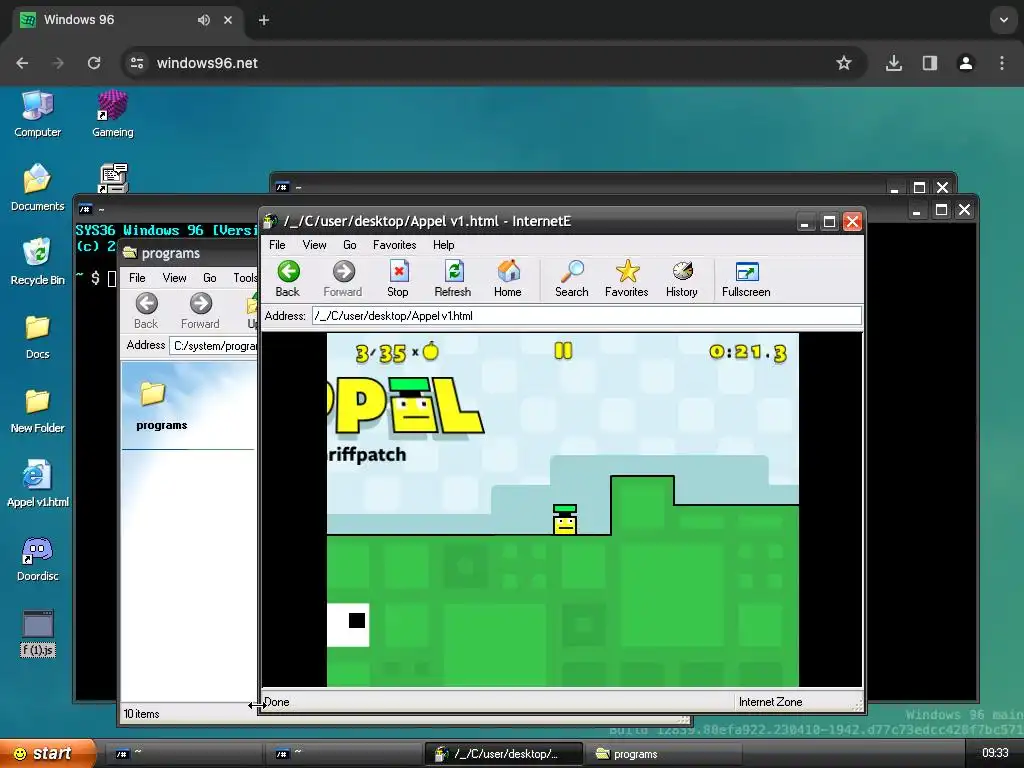The image size is (1024, 768).
Task: Bookmark this page with the star icon
Action: [844, 63]
